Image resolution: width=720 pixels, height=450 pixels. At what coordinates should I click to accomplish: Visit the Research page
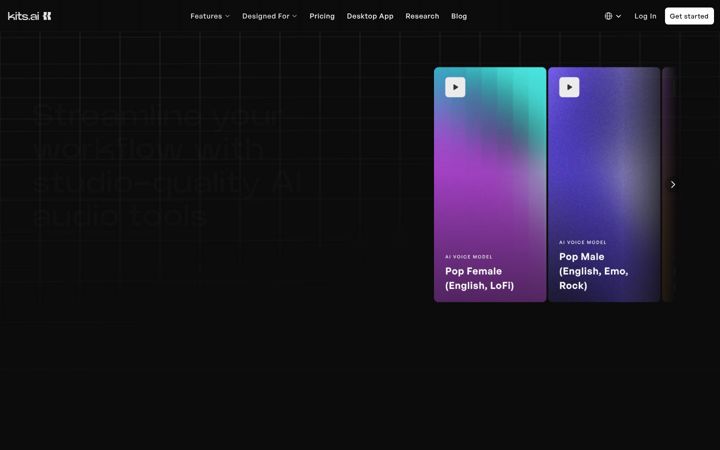[x=422, y=16]
